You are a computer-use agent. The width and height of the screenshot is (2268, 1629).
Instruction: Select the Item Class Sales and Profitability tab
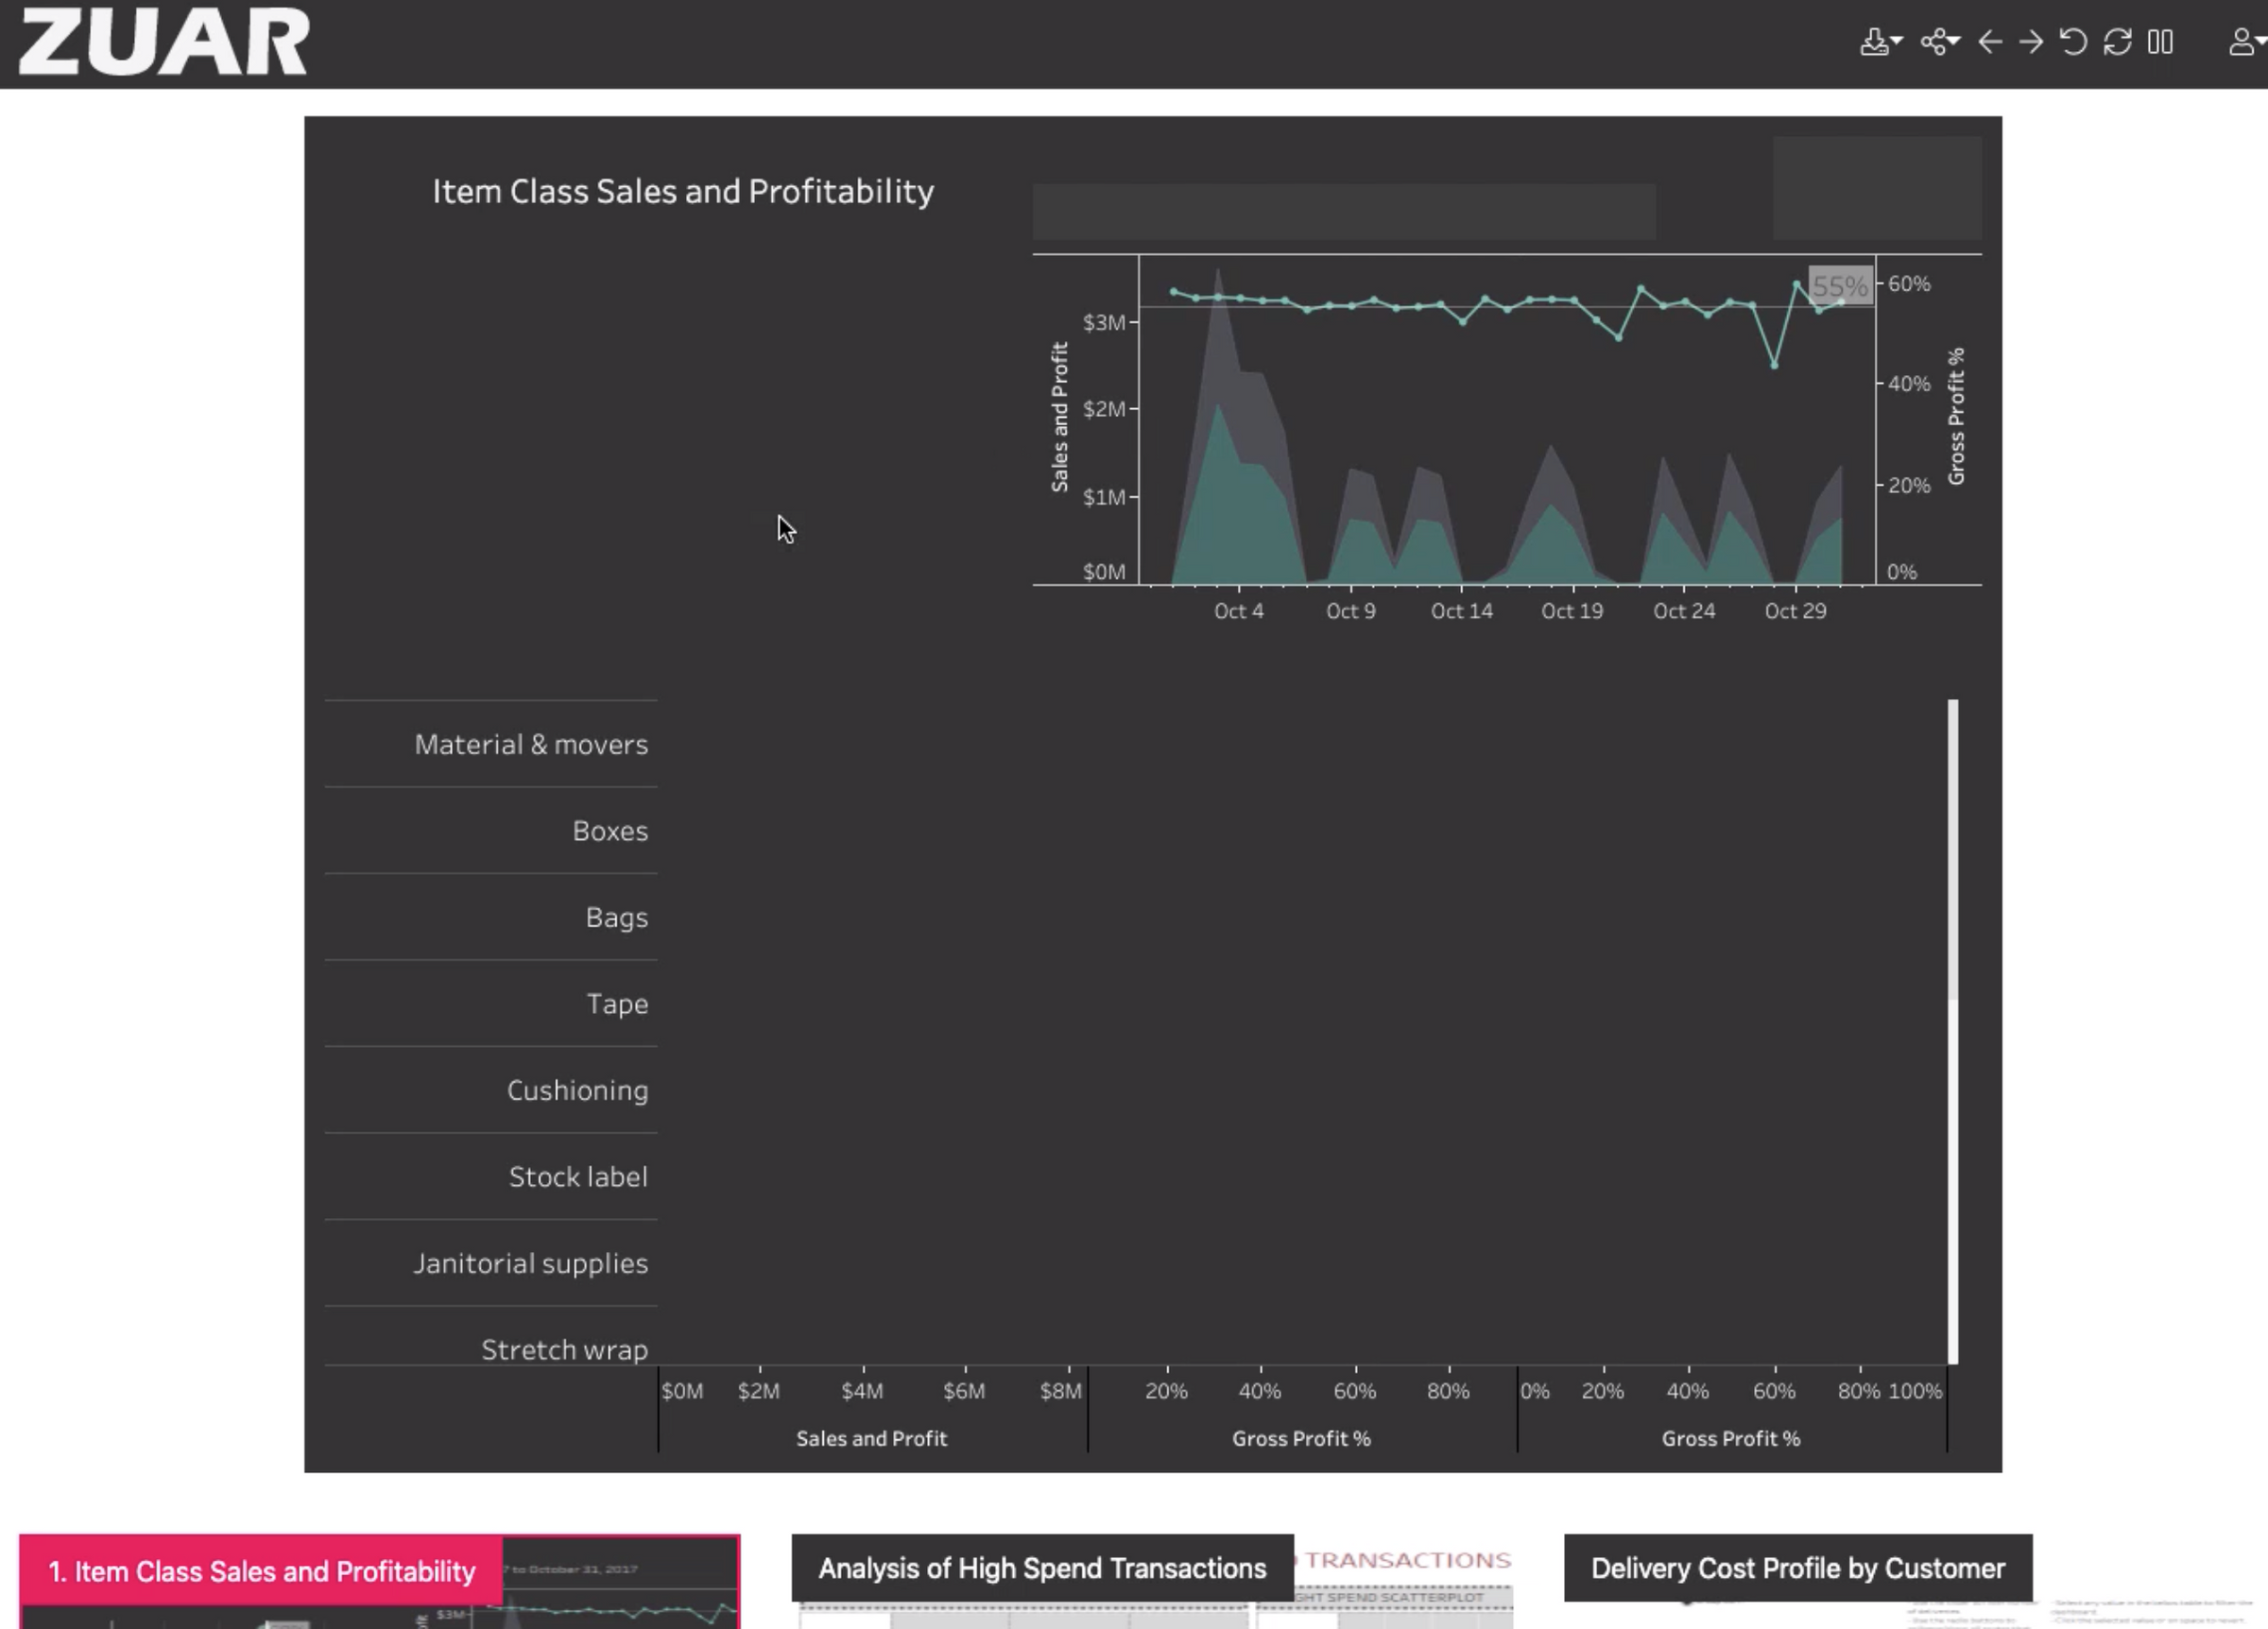(262, 1570)
